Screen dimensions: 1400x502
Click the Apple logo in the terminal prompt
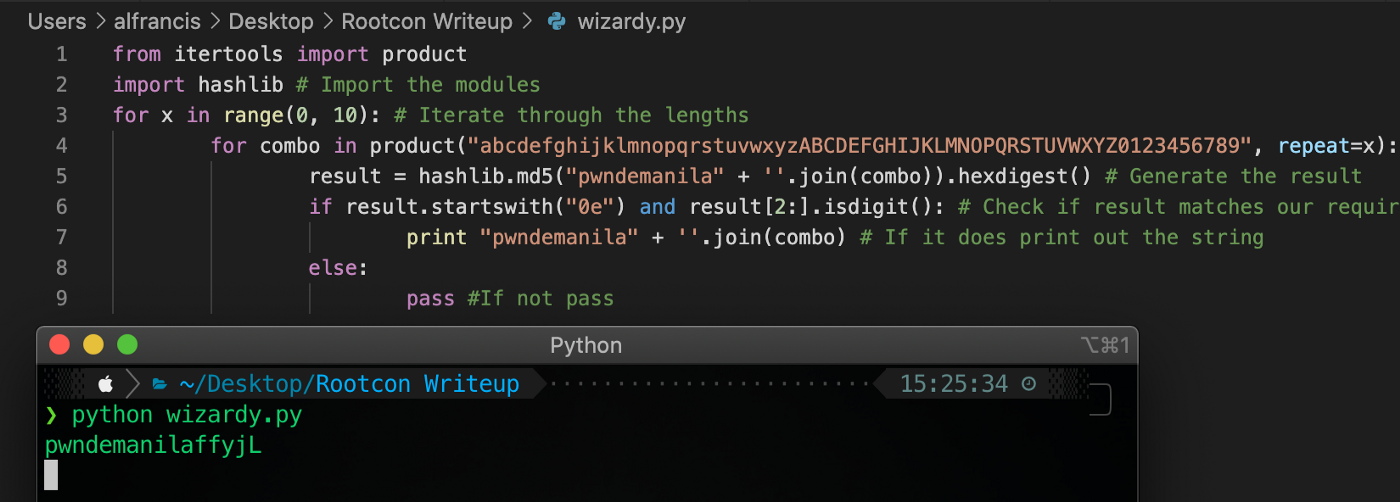[106, 383]
